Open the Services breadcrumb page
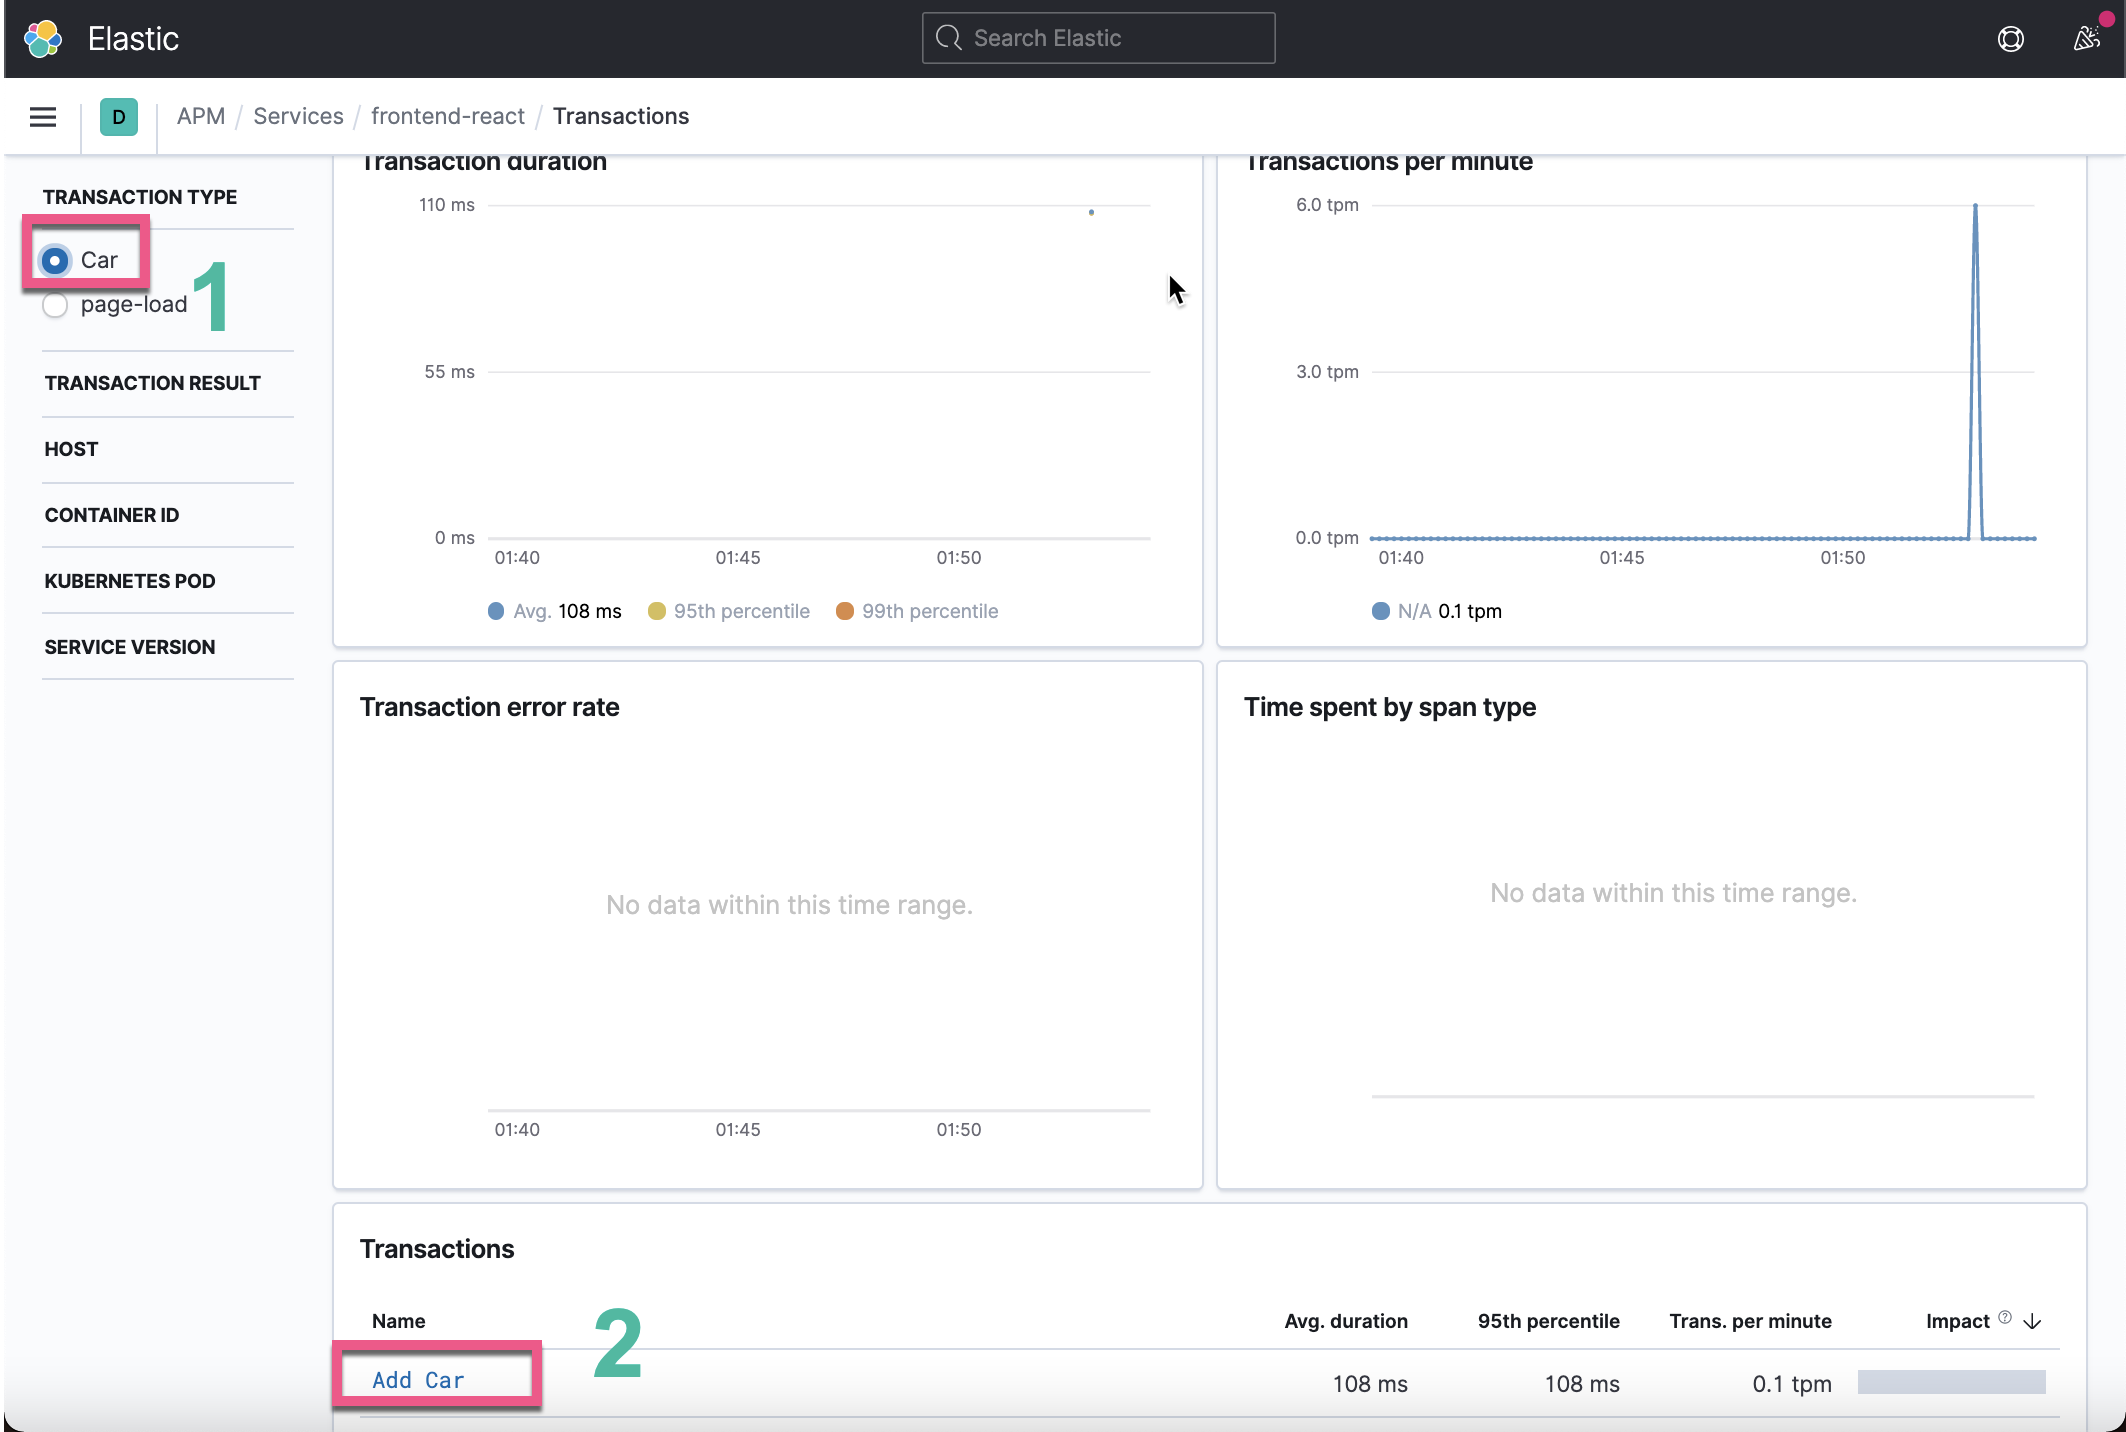This screenshot has height=1432, width=2126. pyautogui.click(x=297, y=116)
